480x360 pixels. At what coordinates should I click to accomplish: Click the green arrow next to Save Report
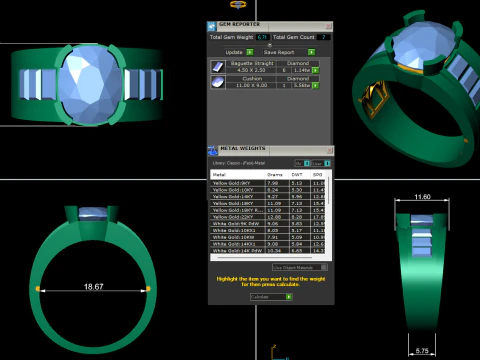311,52
